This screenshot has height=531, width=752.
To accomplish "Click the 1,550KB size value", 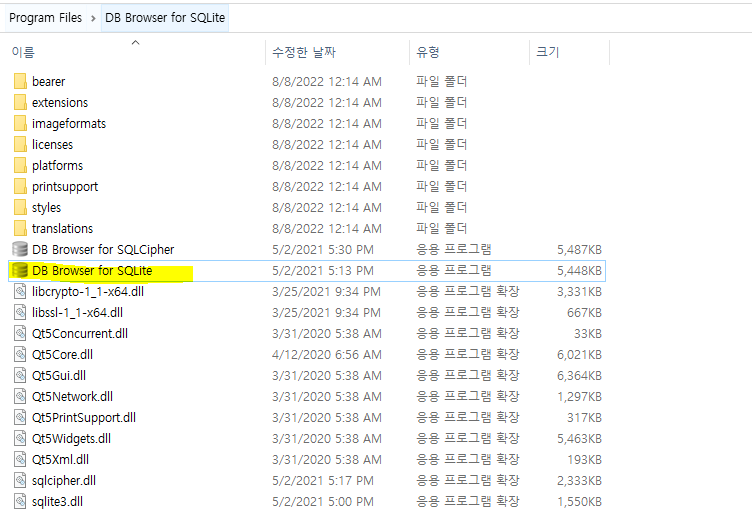I will point(579,502).
